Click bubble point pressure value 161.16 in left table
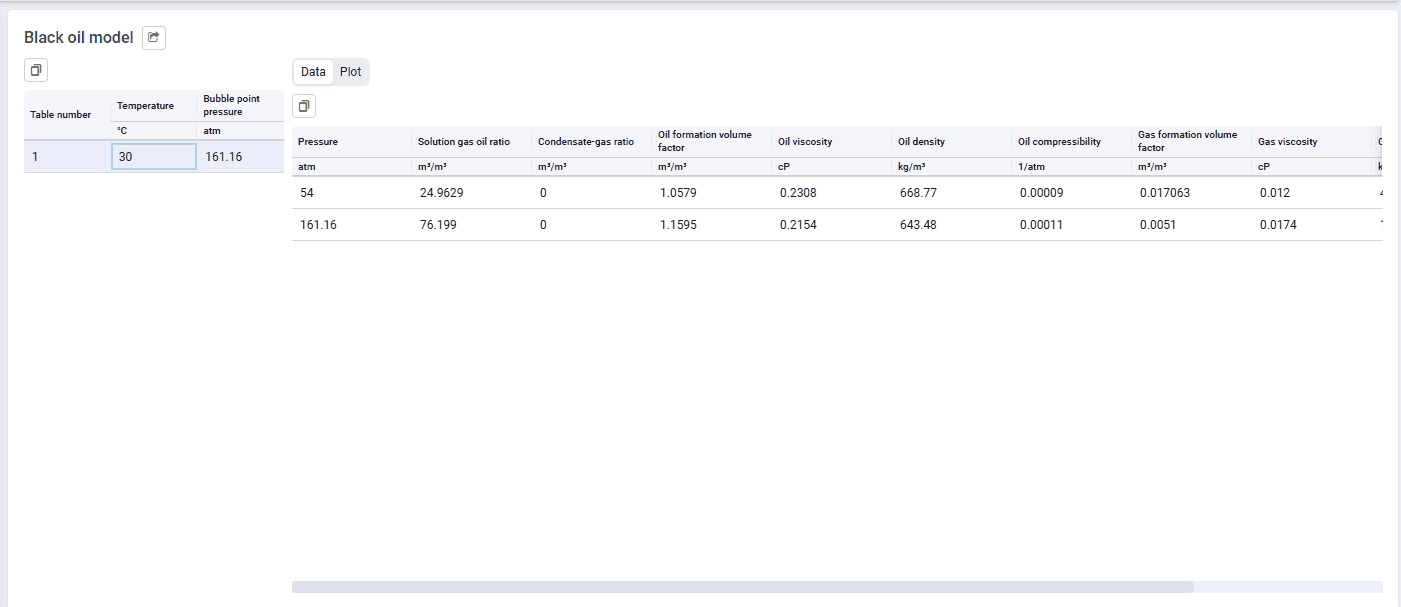This screenshot has height=607, width=1401. 240,156
